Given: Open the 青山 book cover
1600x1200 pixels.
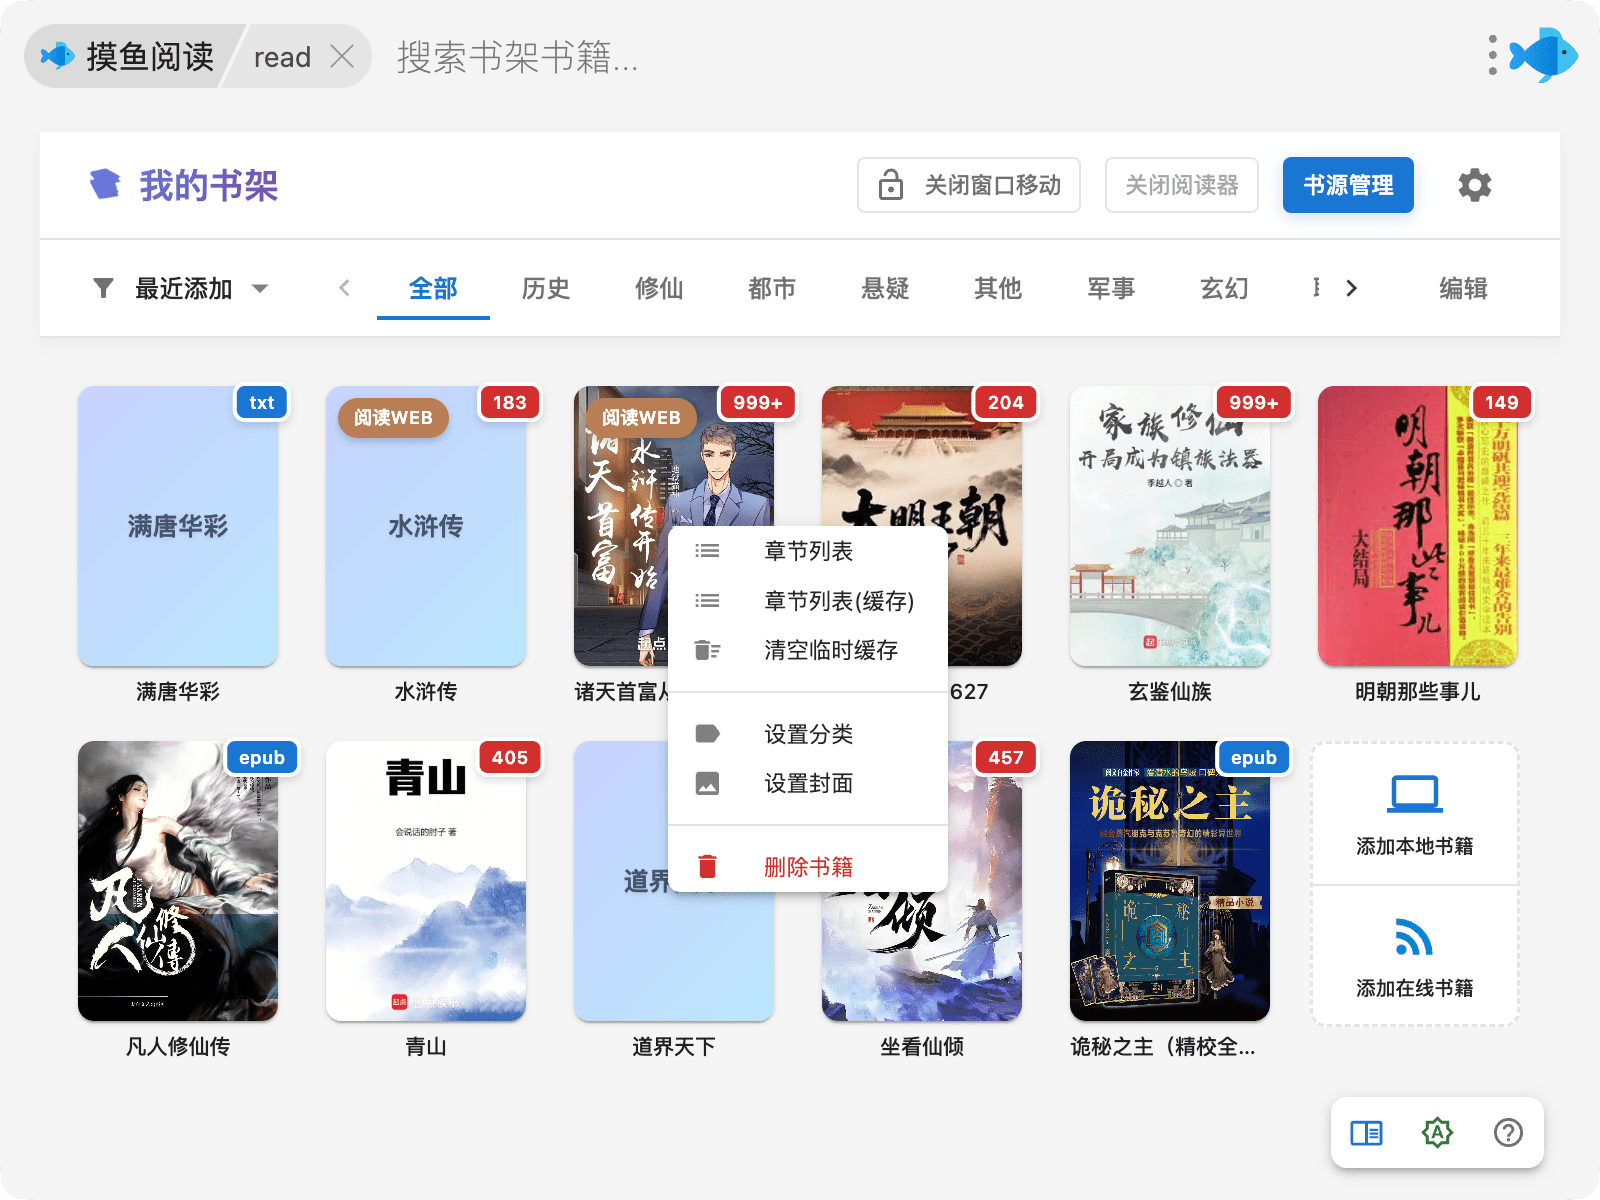Looking at the screenshot, I should point(426,881).
